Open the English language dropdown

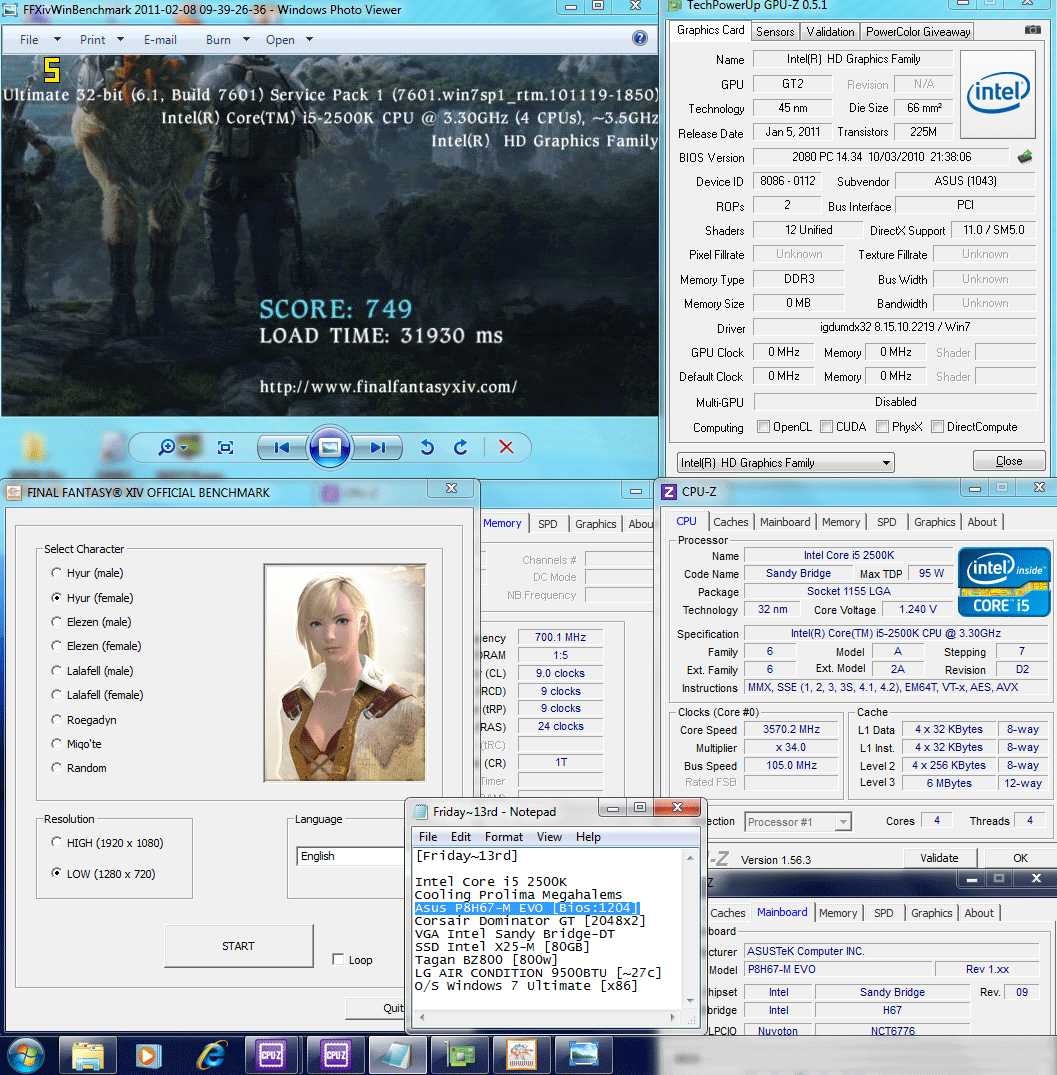pos(351,856)
